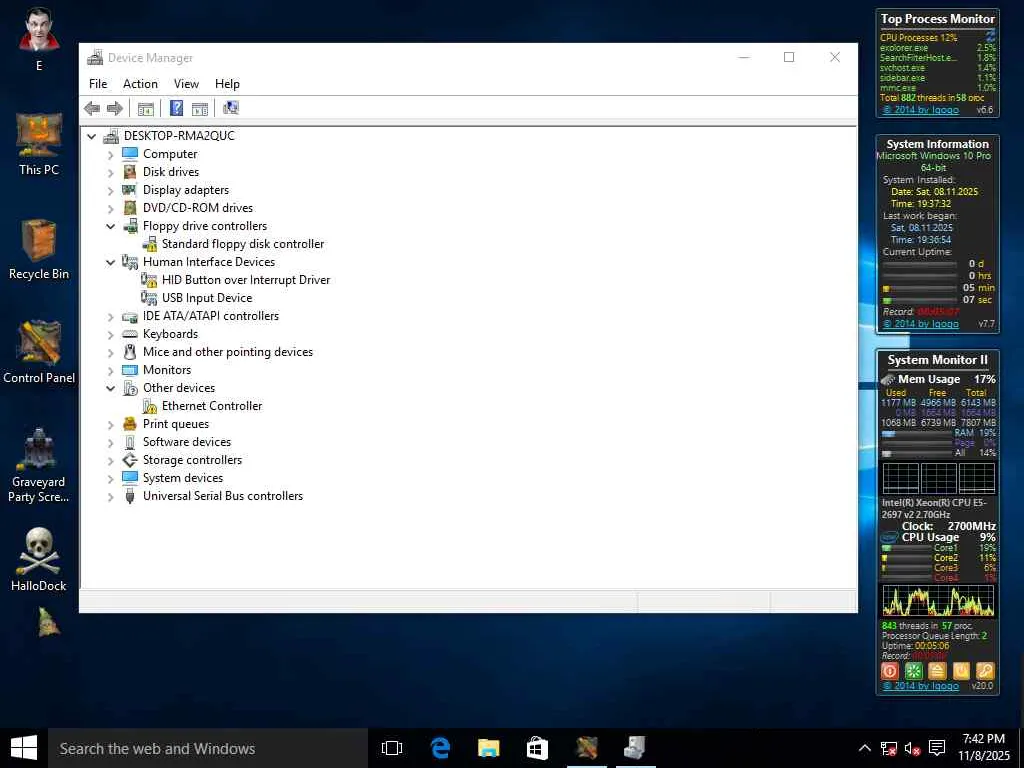Viewport: 1024px width, 768px height.
Task: Expand the IDE ATA/ATAPI controllers category
Action: [x=110, y=317]
